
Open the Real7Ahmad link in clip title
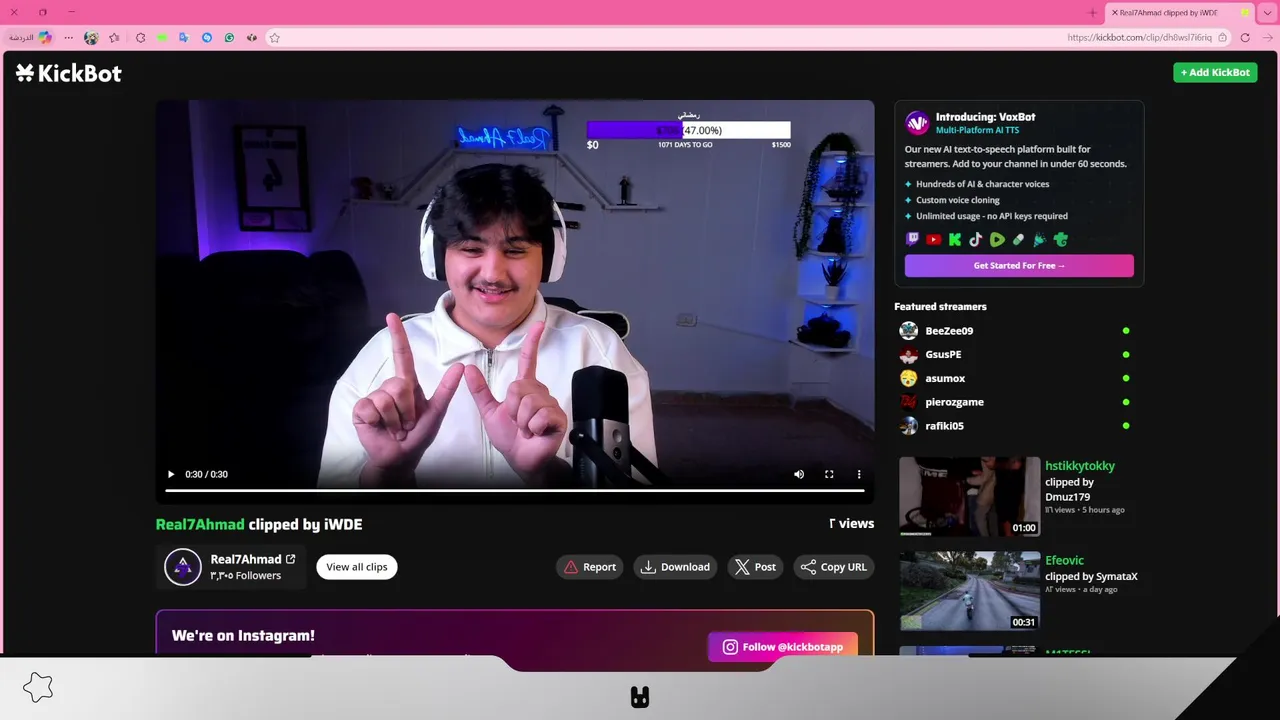[200, 524]
